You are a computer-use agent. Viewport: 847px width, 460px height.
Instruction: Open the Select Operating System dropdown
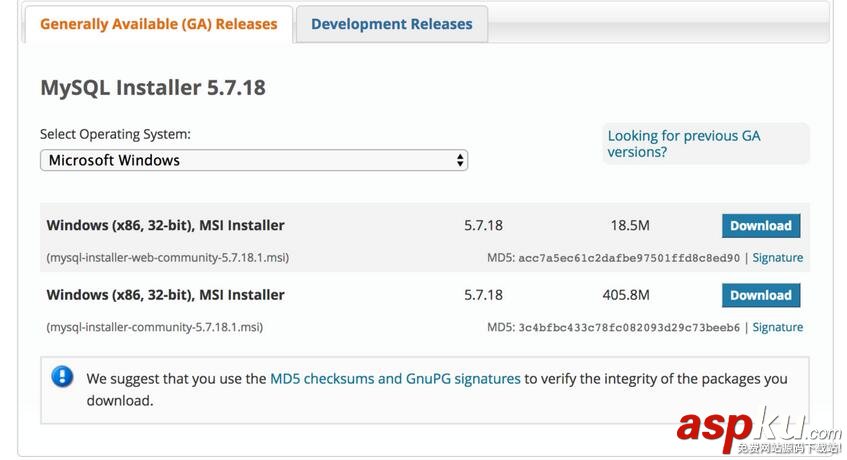tap(253, 160)
